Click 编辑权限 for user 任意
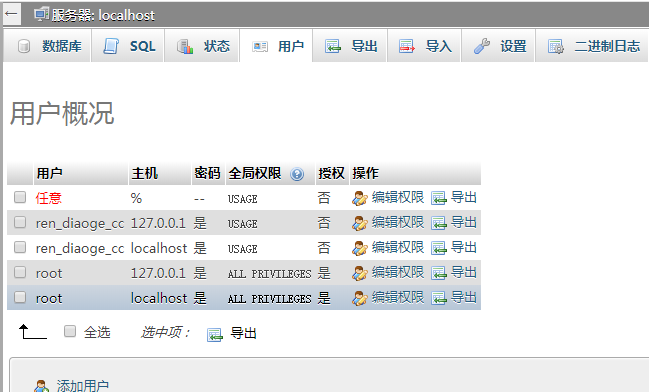Screen dimensions: 649x392 [x=398, y=197]
